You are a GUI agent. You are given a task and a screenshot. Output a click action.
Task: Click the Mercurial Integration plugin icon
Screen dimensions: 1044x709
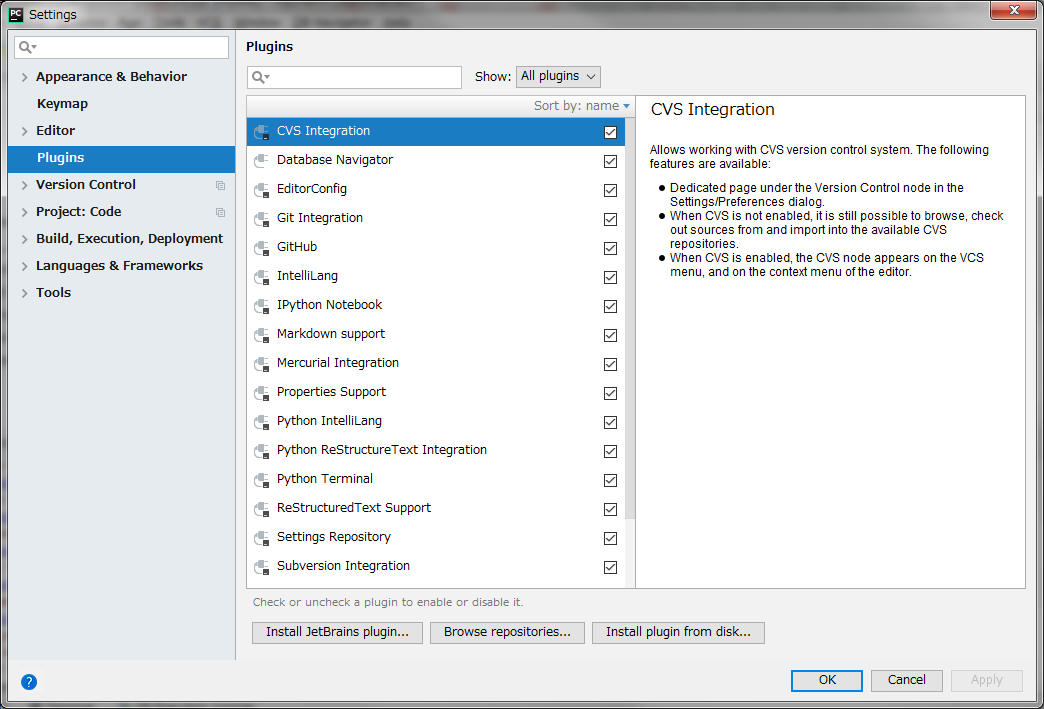262,363
